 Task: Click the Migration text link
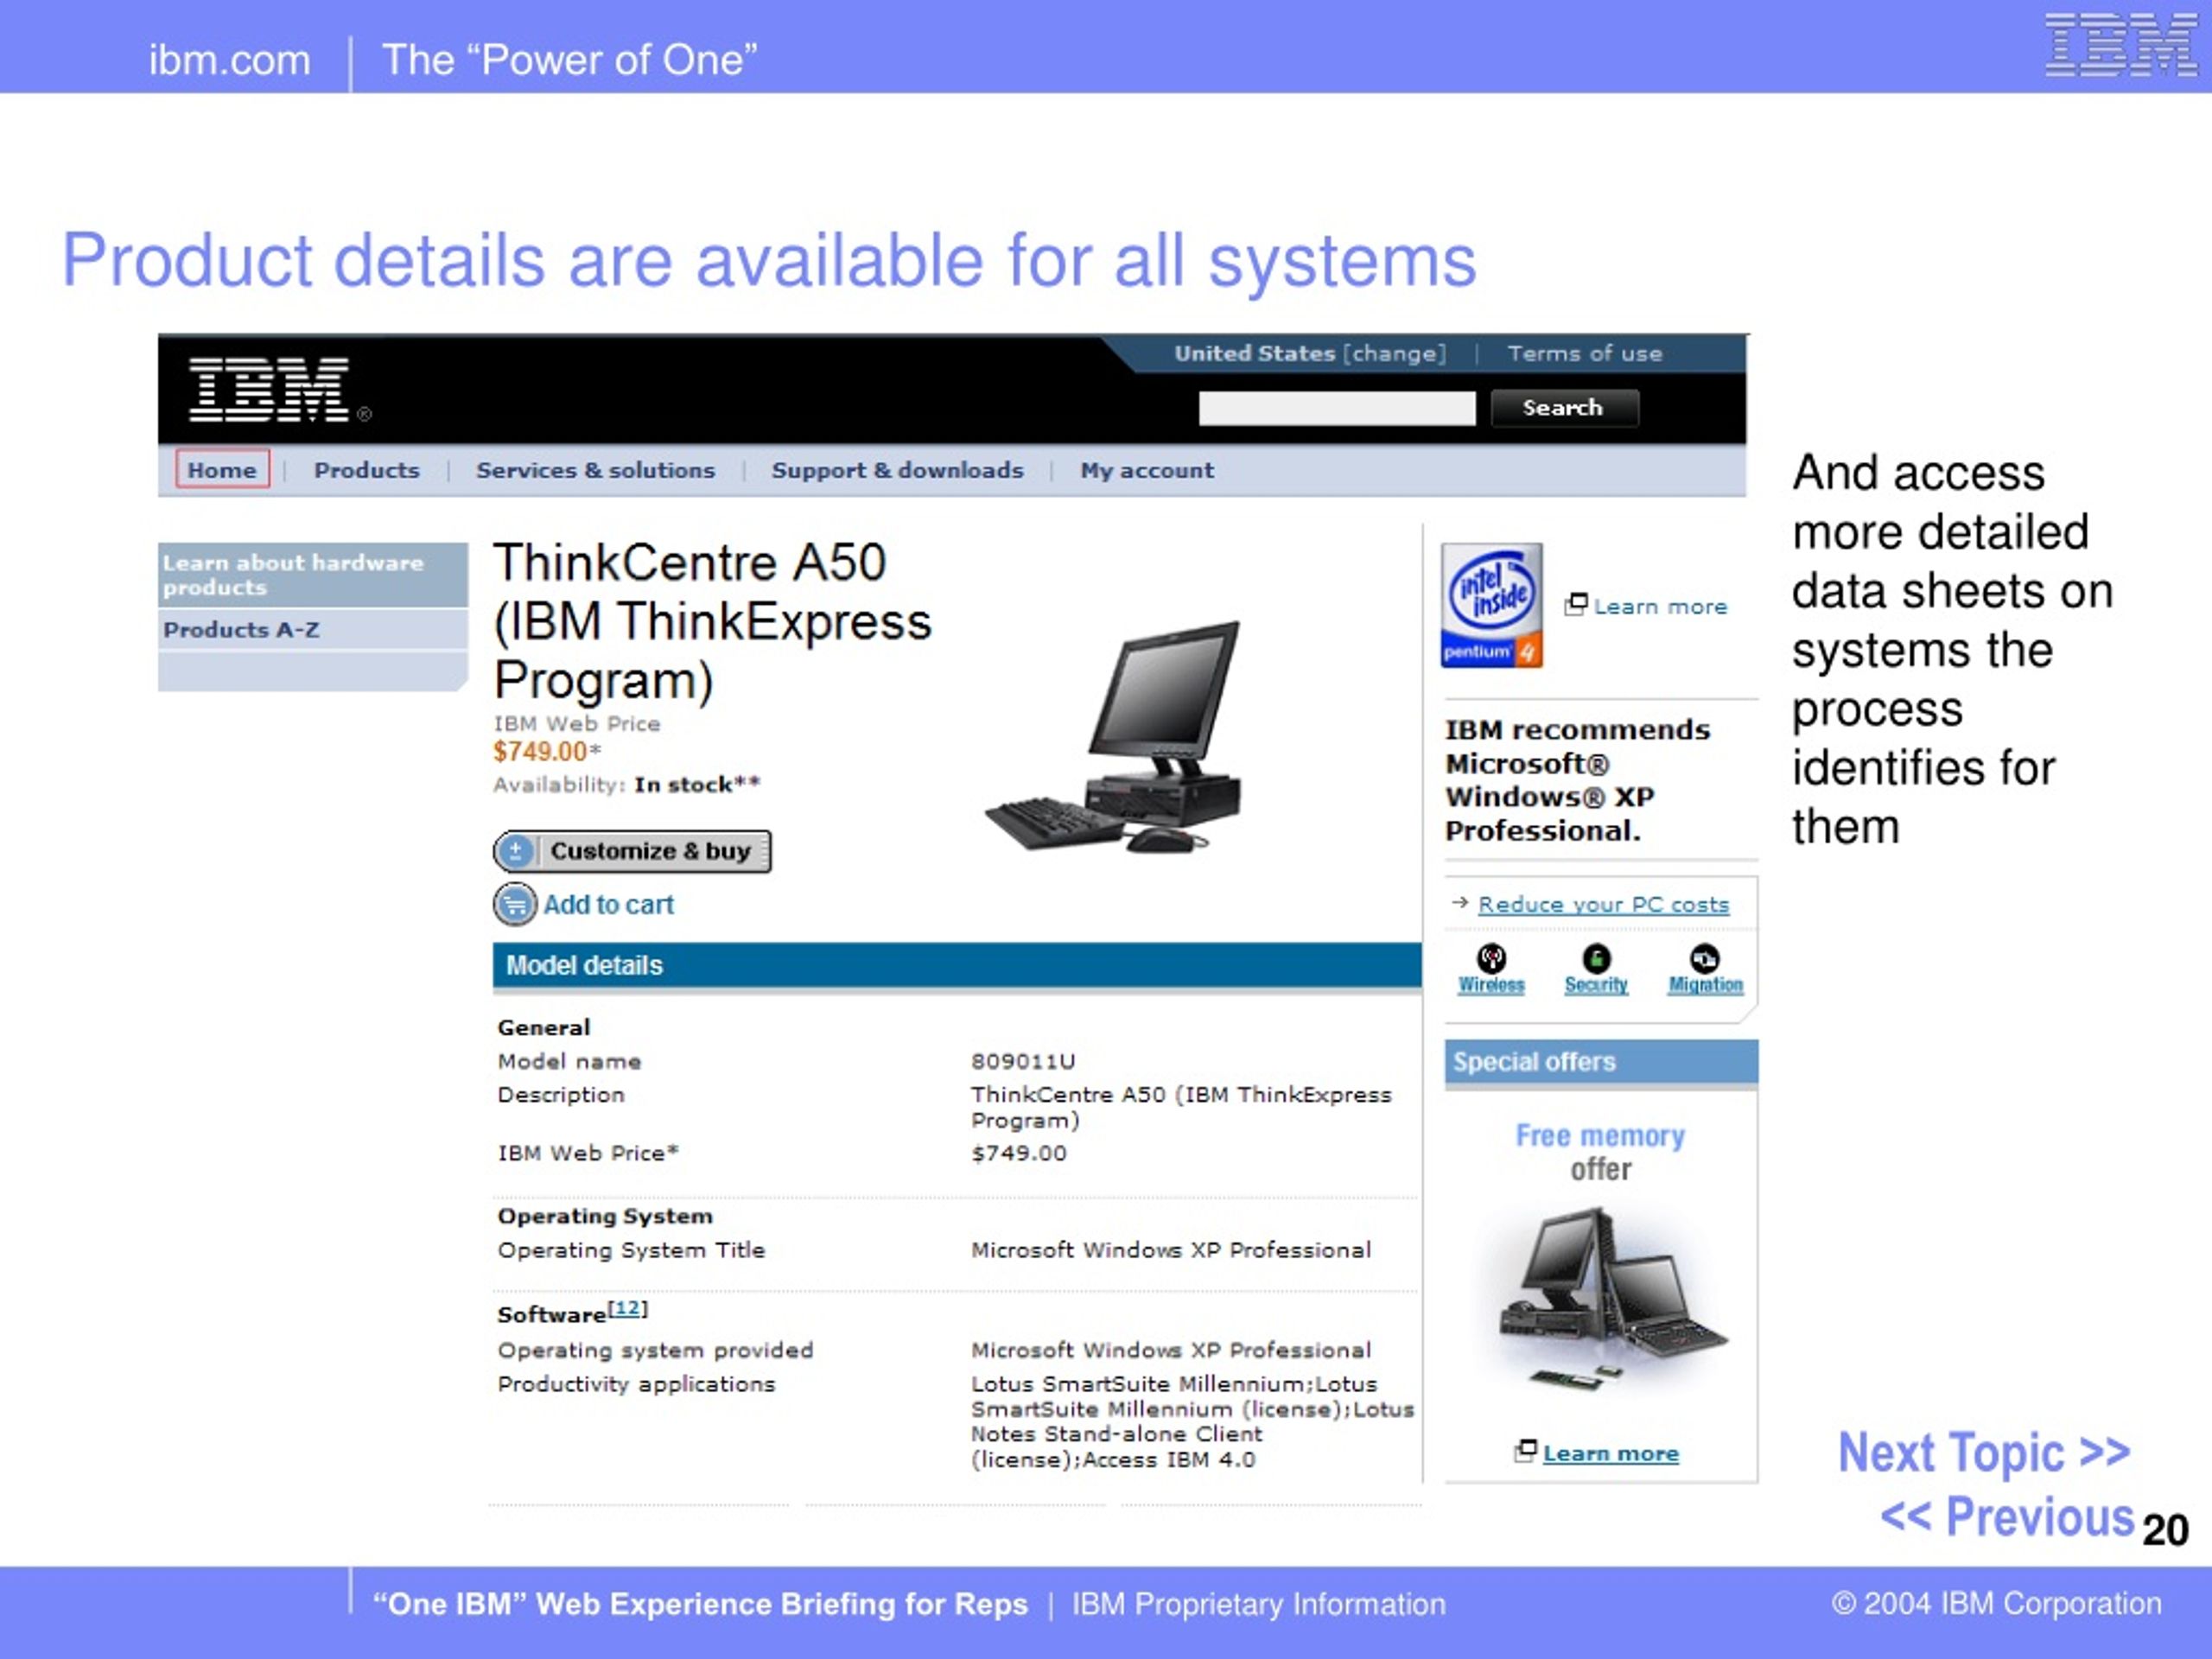[1705, 985]
